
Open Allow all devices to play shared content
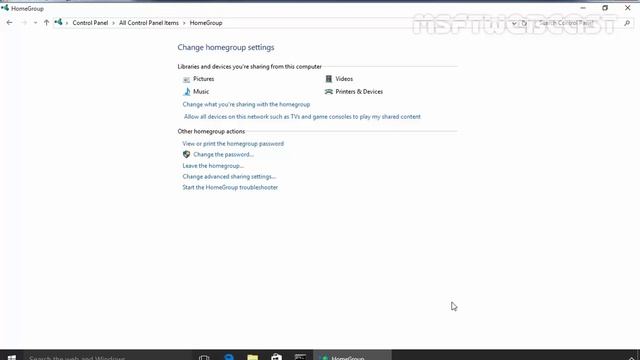click(x=302, y=117)
